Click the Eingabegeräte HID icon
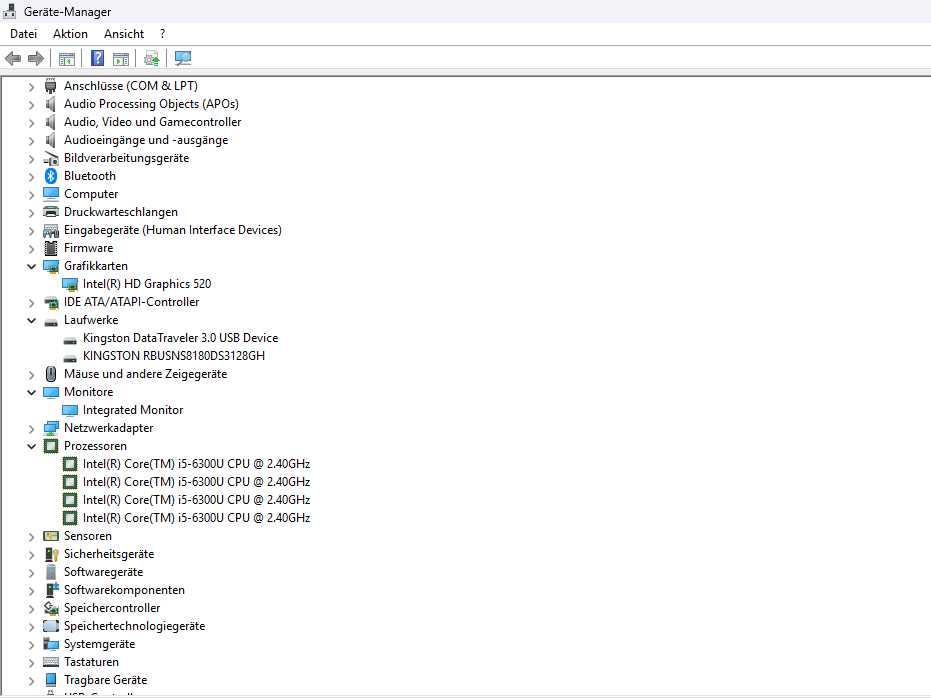This screenshot has width=931, height=698. [51, 230]
